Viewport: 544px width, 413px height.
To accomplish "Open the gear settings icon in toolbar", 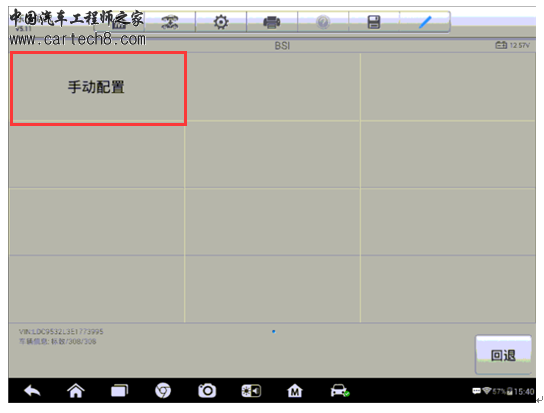I will tap(221, 23).
